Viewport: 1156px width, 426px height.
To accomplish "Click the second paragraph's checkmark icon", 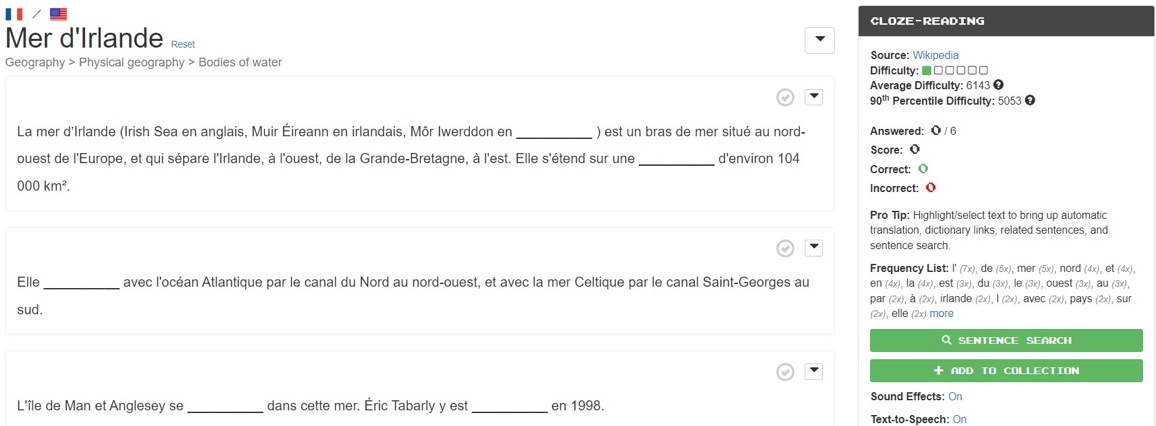I will [785, 248].
